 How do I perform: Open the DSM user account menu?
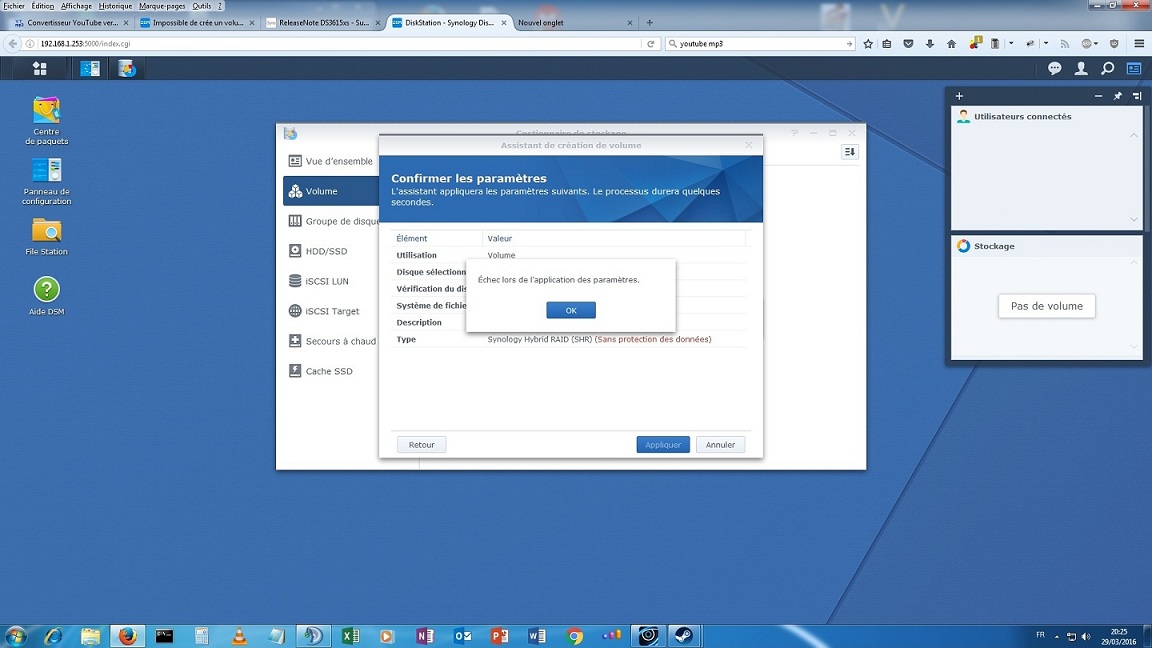pyautogui.click(x=1081, y=68)
